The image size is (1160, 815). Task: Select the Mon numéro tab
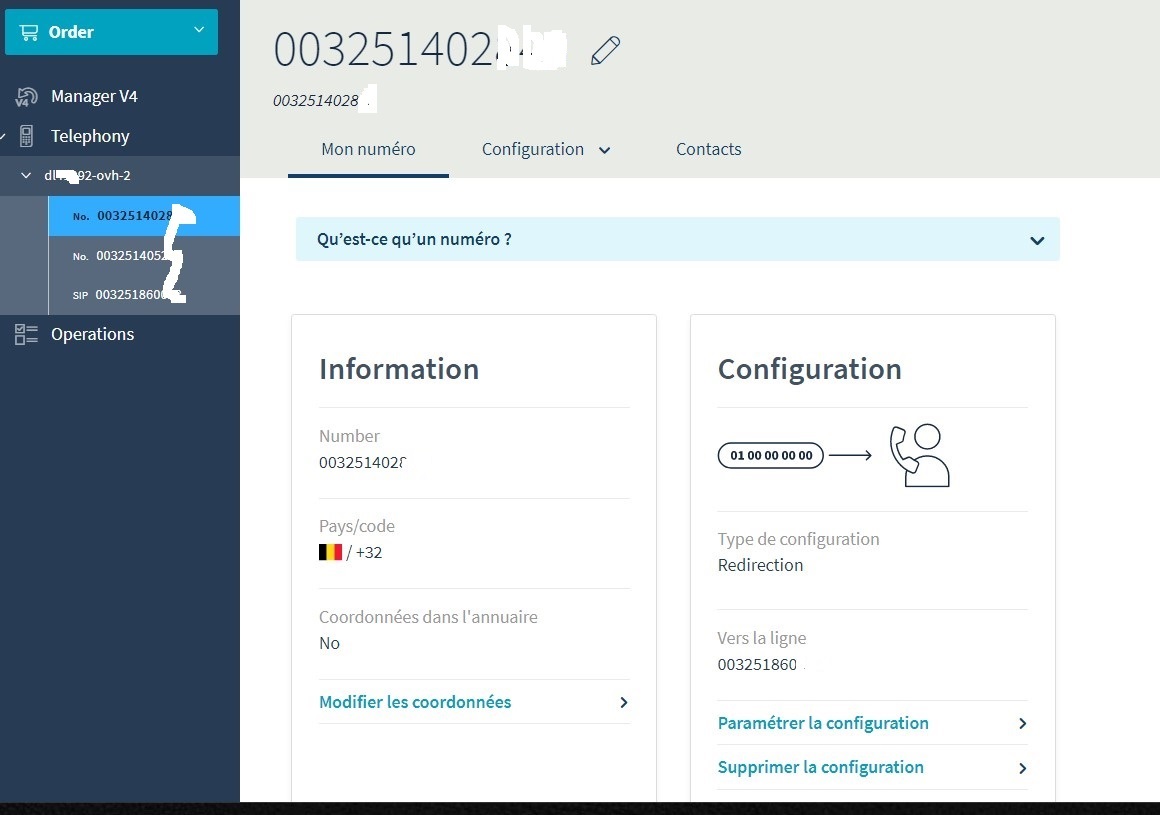[x=368, y=150]
